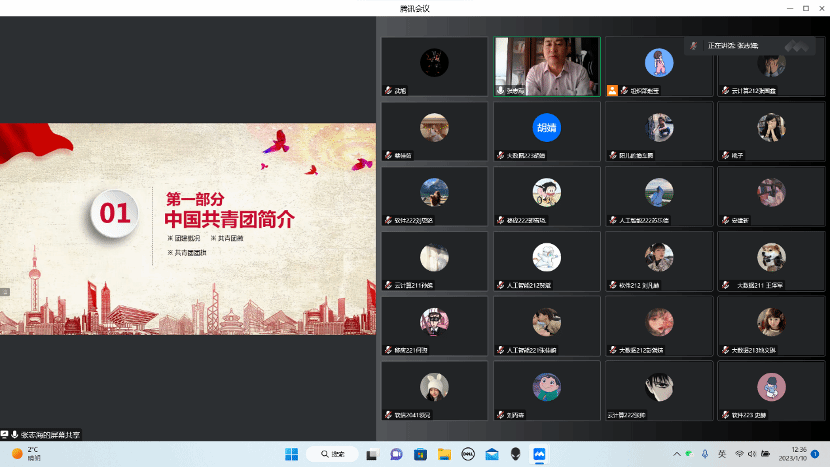Open Task View from the taskbar

[x=372, y=454]
